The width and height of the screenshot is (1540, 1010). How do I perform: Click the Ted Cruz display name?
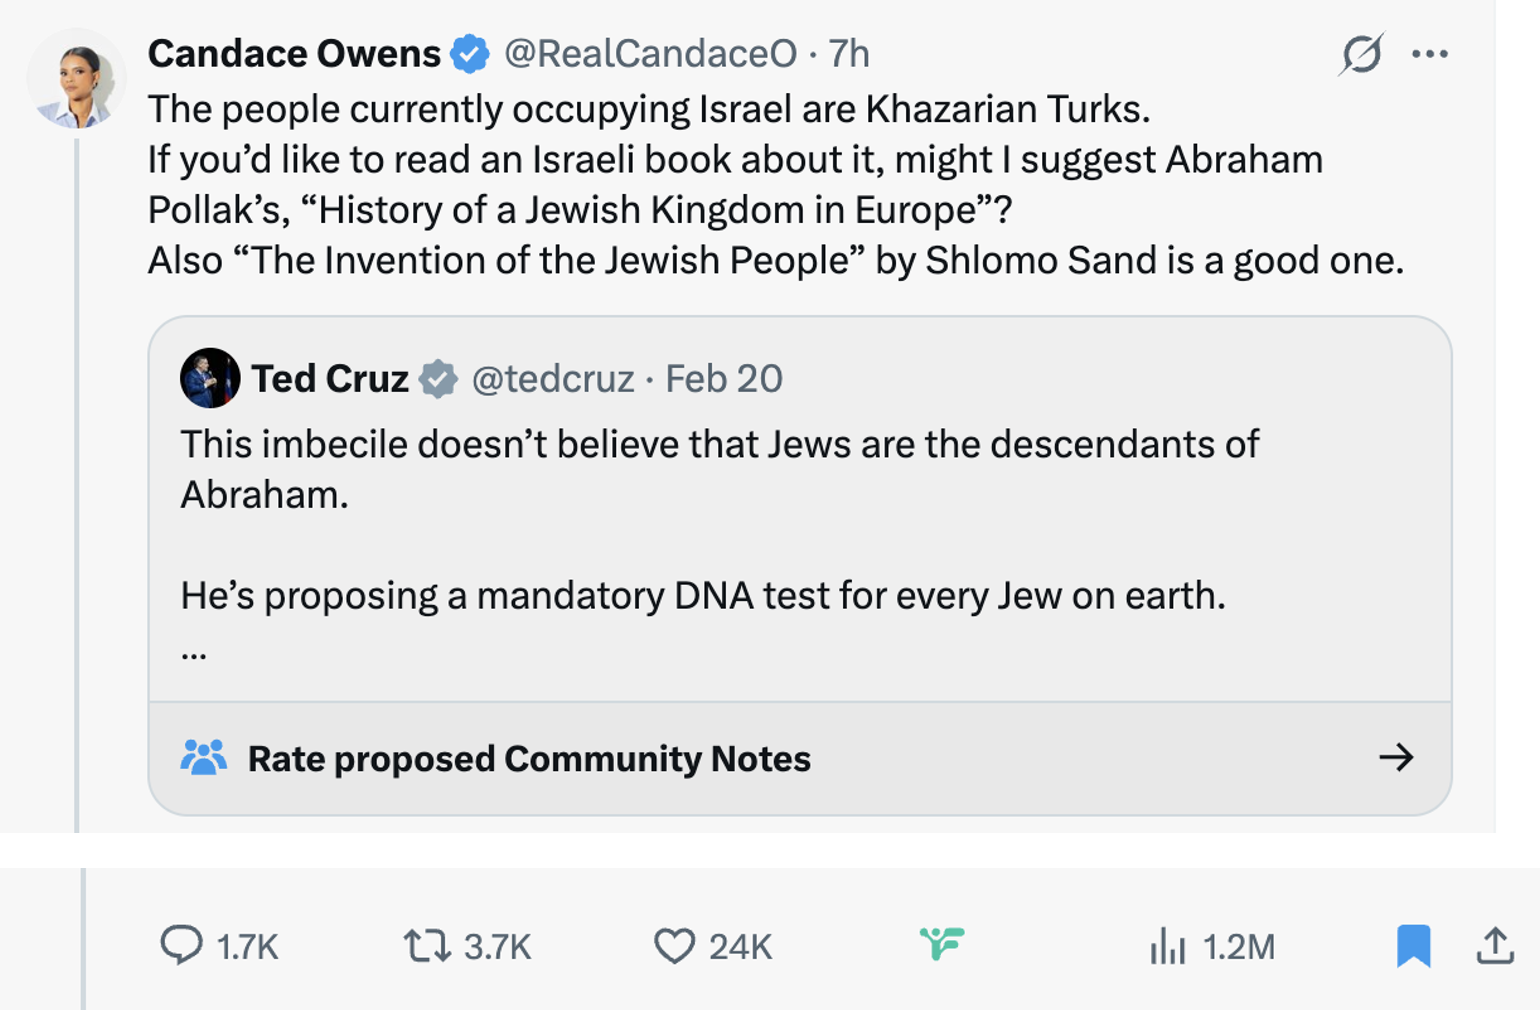point(330,379)
